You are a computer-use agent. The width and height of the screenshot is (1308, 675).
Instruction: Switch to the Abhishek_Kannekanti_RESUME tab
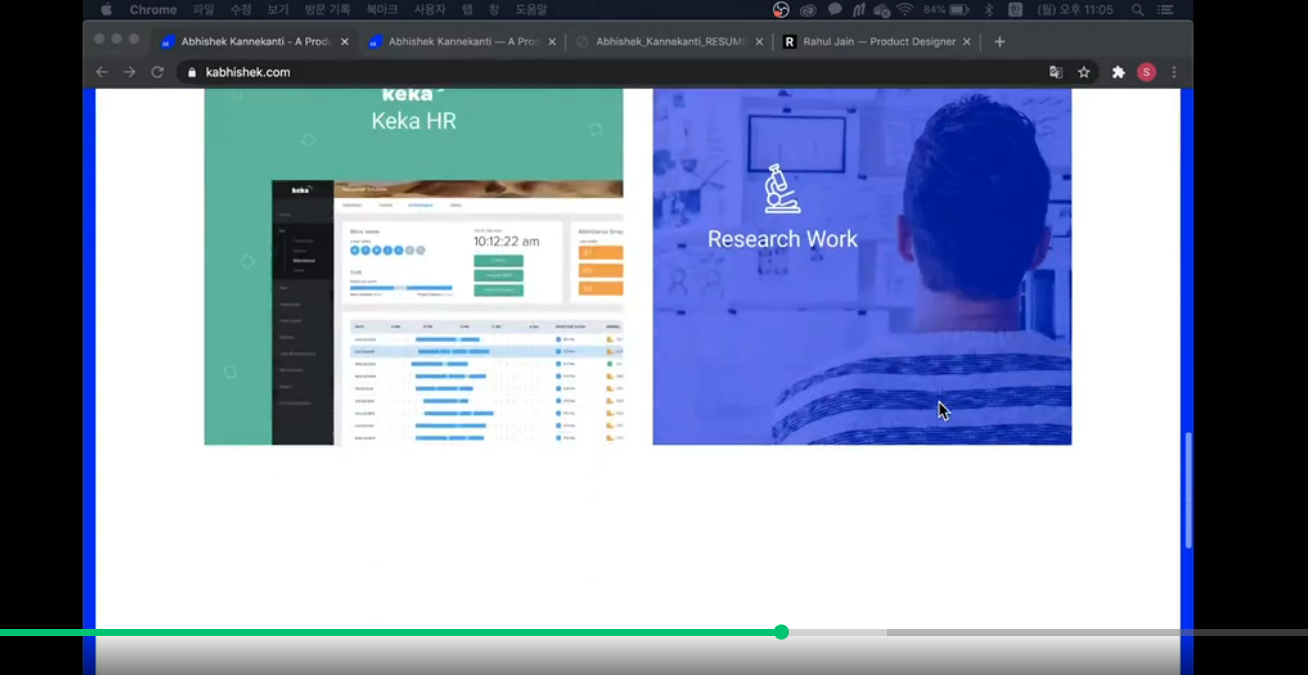[670, 42]
